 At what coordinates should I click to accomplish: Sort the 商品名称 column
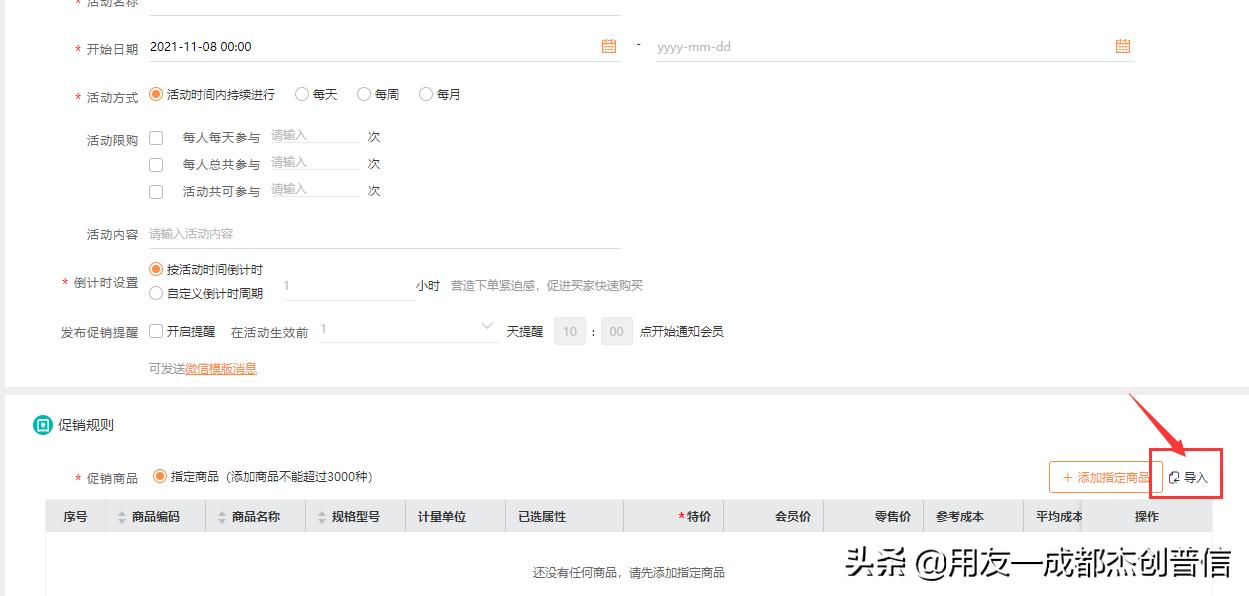coord(221,516)
